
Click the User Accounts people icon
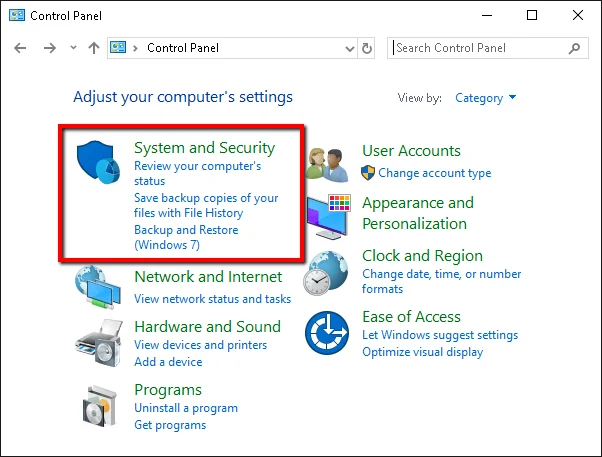[327, 165]
